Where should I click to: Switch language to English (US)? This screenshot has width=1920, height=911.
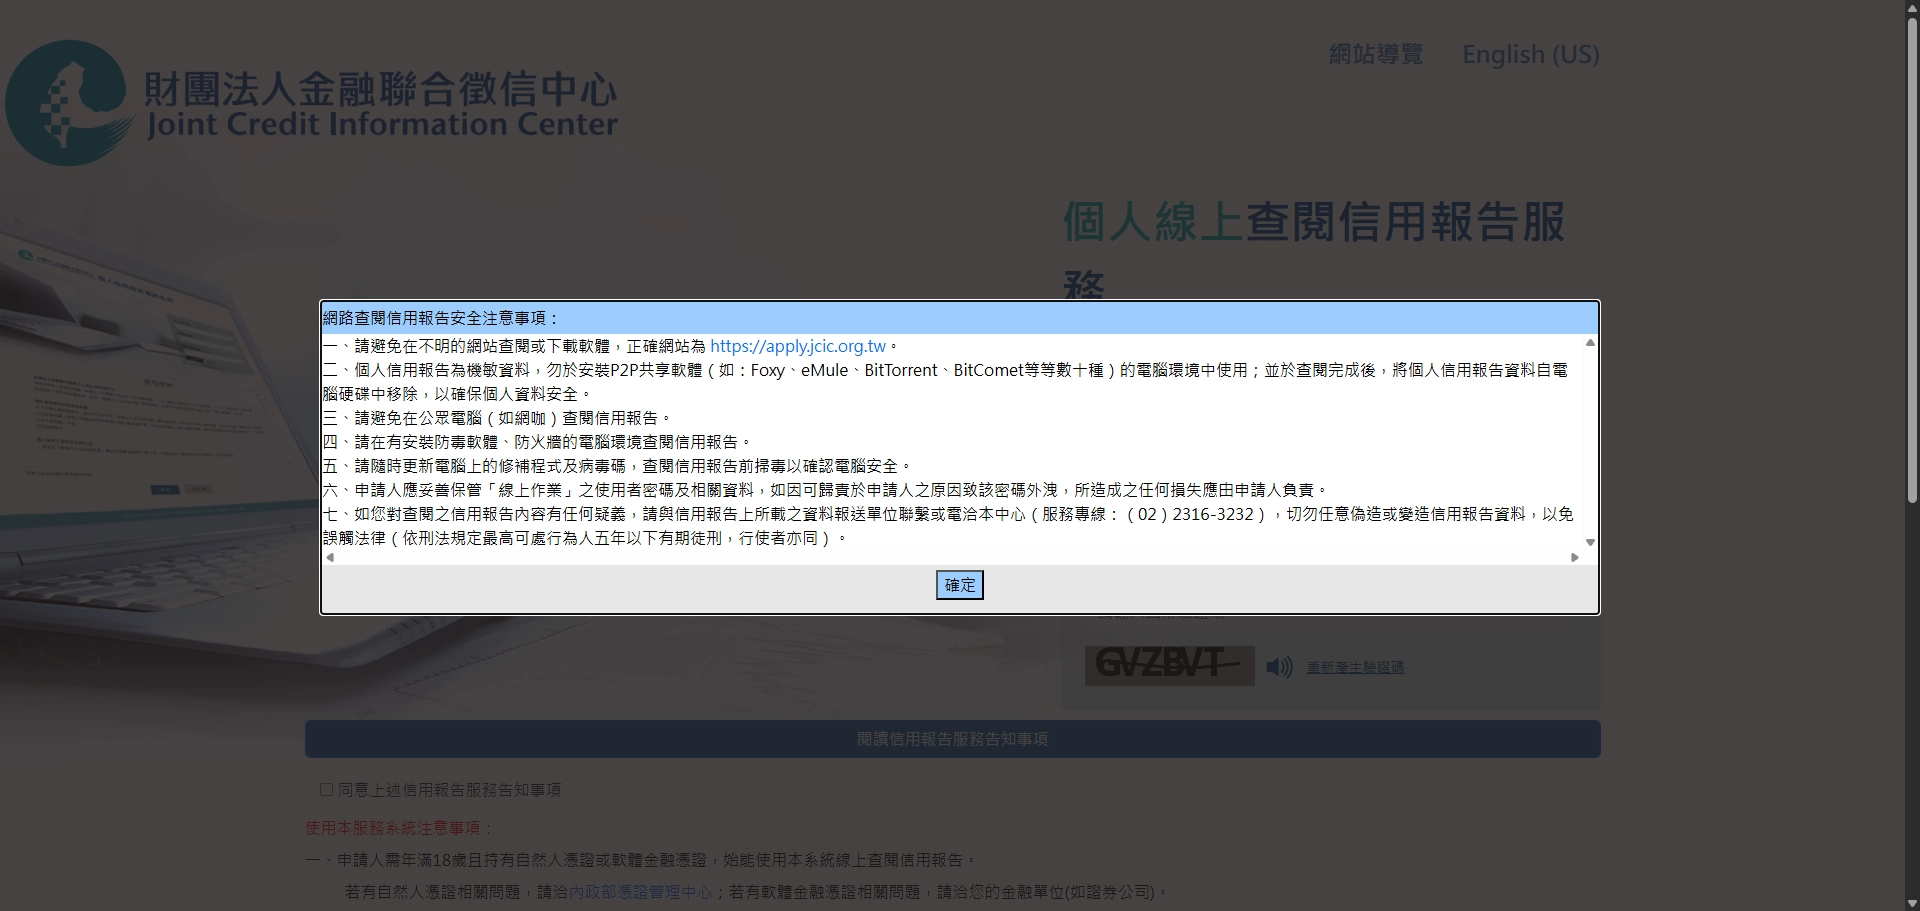click(1531, 54)
